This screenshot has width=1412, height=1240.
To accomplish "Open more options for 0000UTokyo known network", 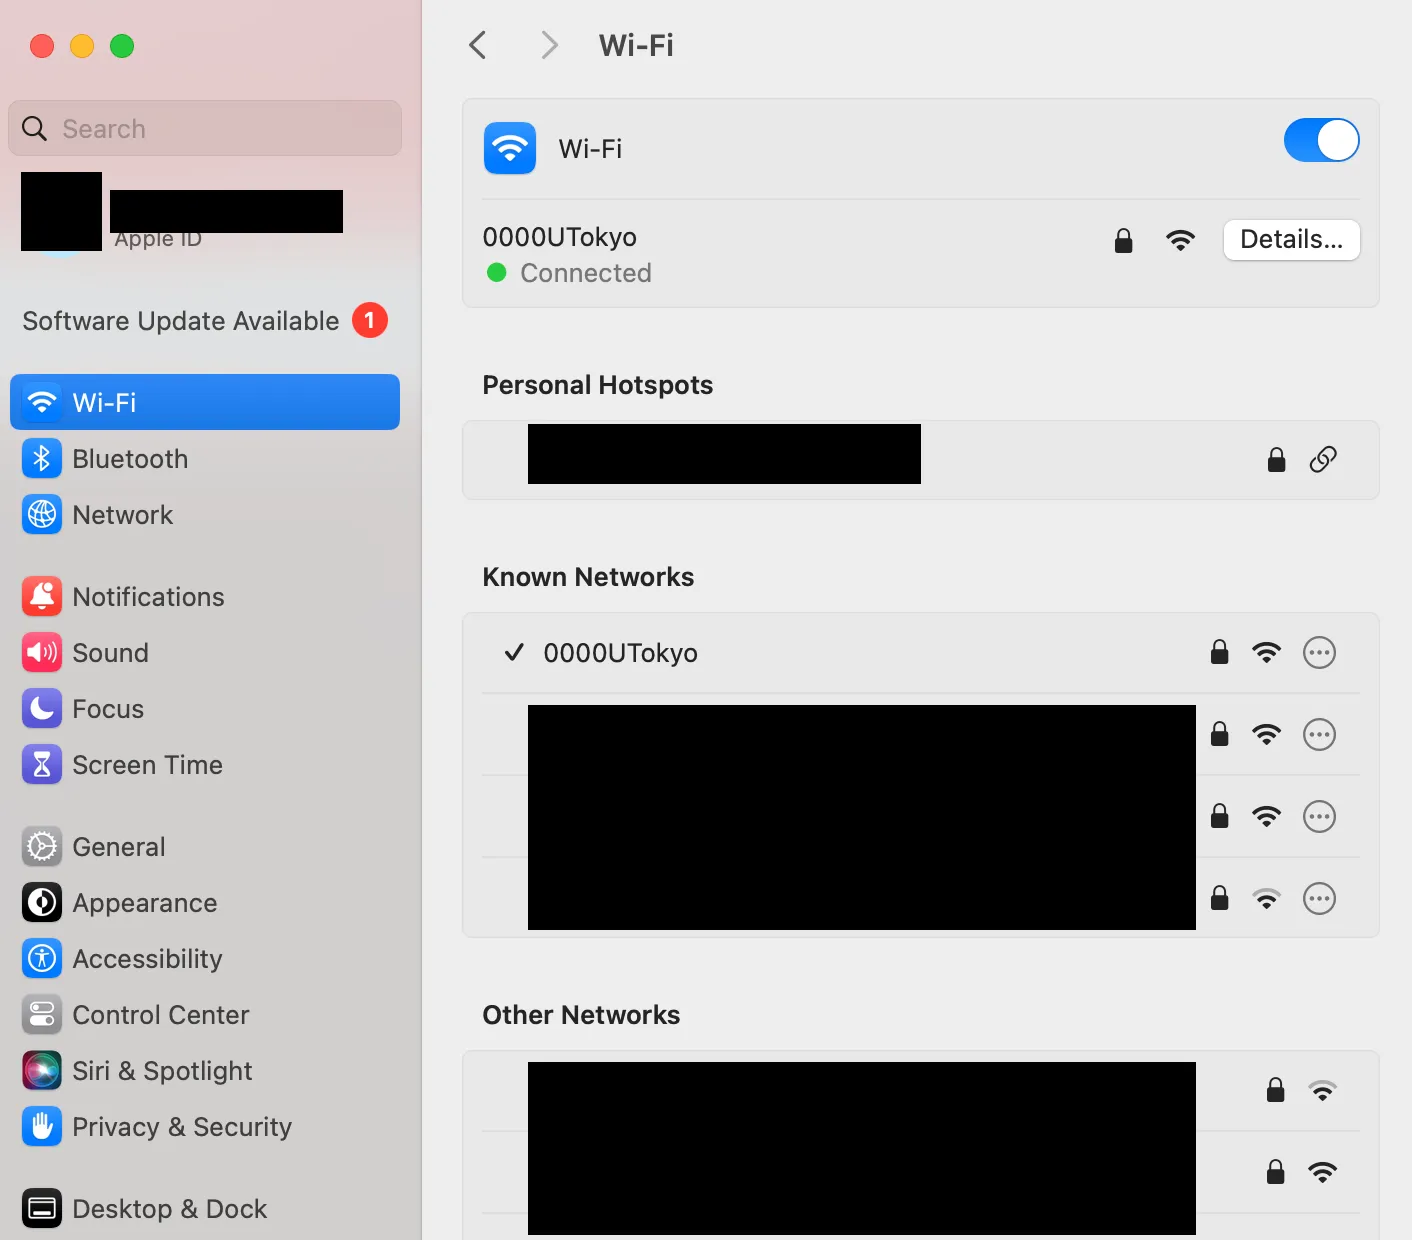I will point(1319,653).
